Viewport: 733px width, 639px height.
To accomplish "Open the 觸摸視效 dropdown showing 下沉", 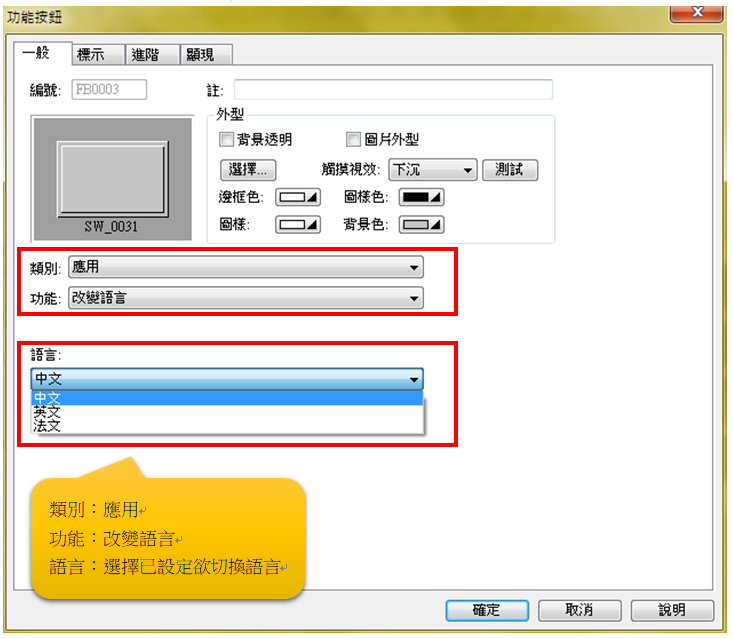I will (x=432, y=170).
